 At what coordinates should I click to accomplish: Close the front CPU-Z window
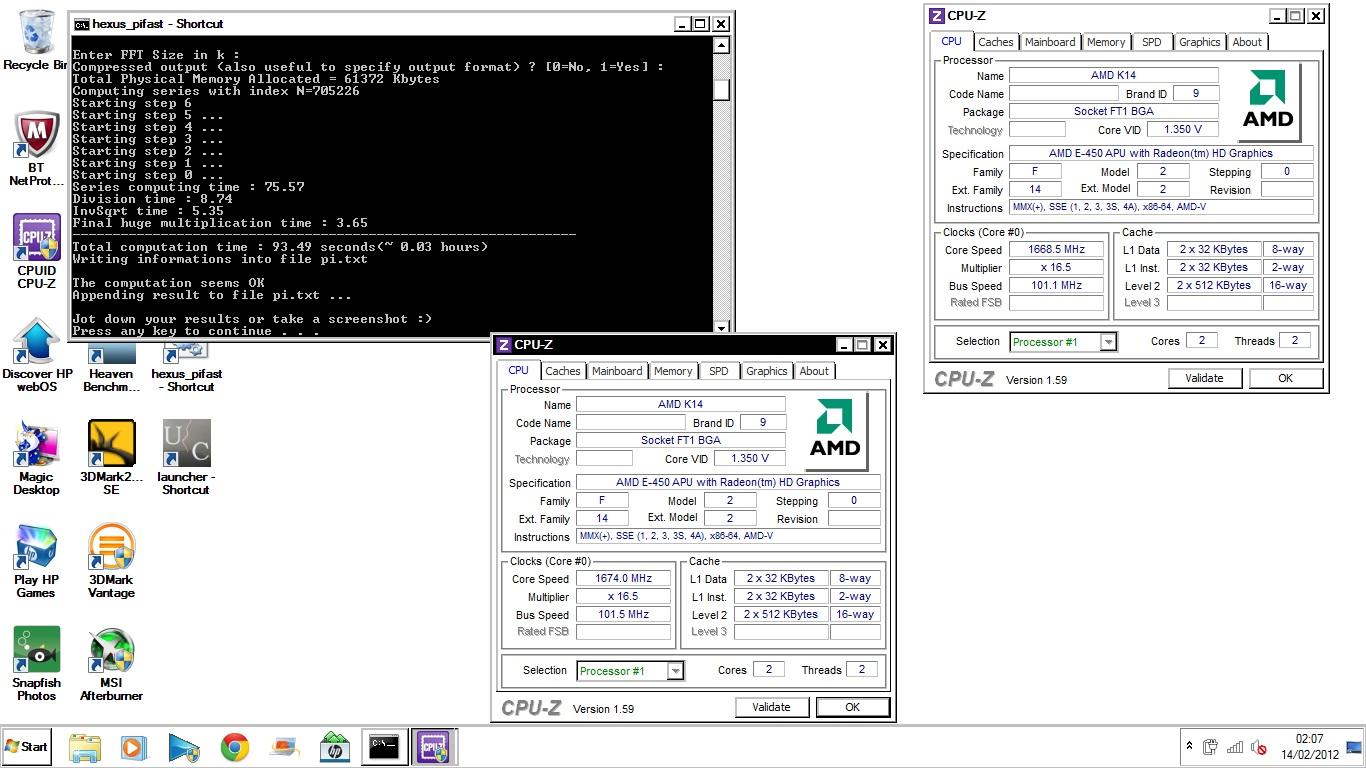[882, 345]
